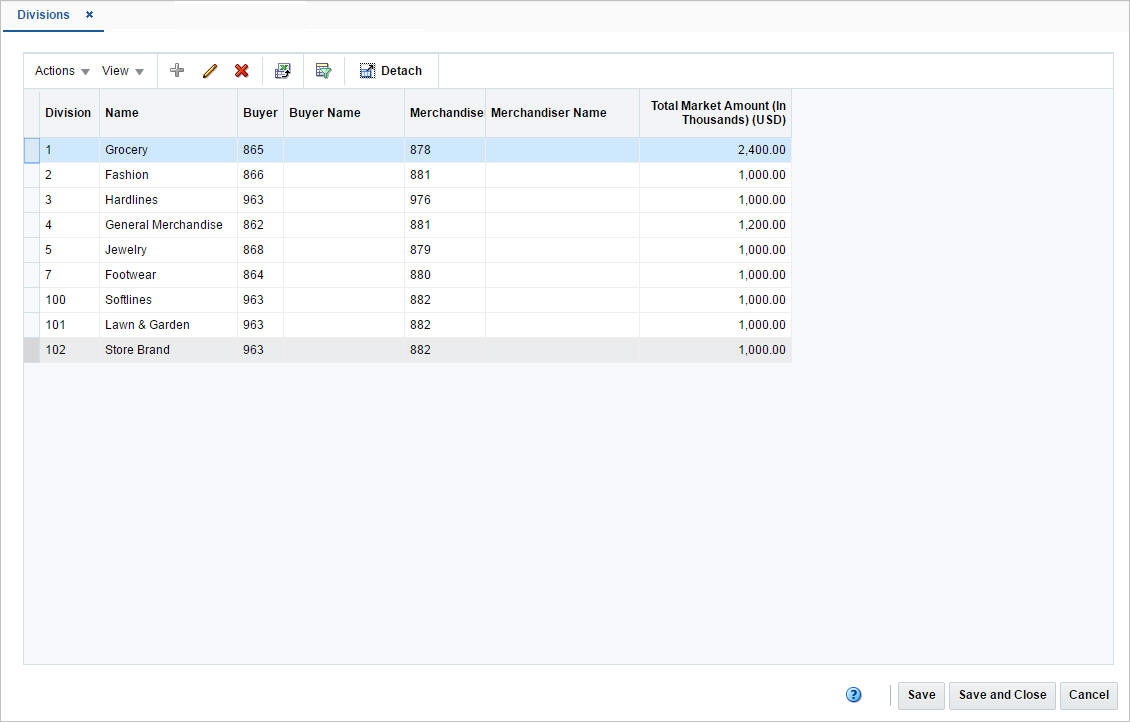Click buyer value 866
Viewport: 1130px width, 722px height.
260,175
